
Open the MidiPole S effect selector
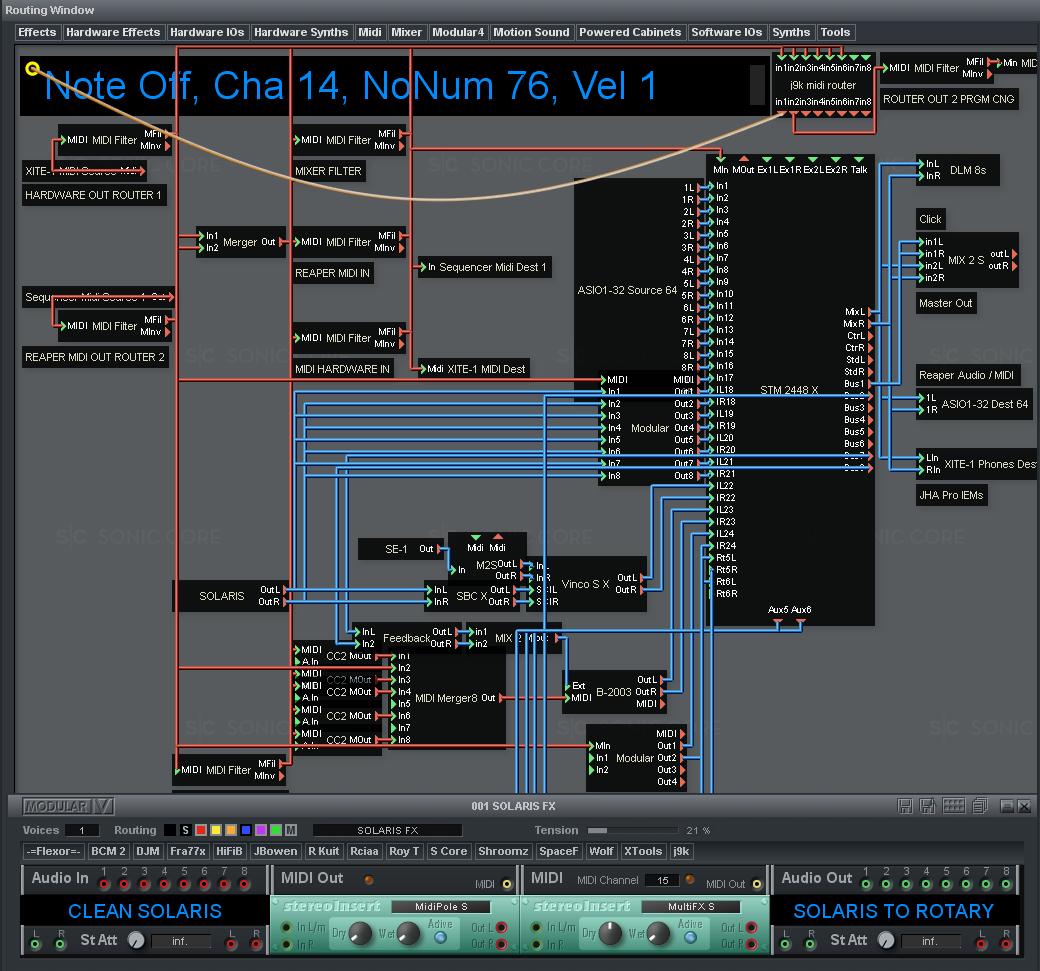[x=441, y=906]
